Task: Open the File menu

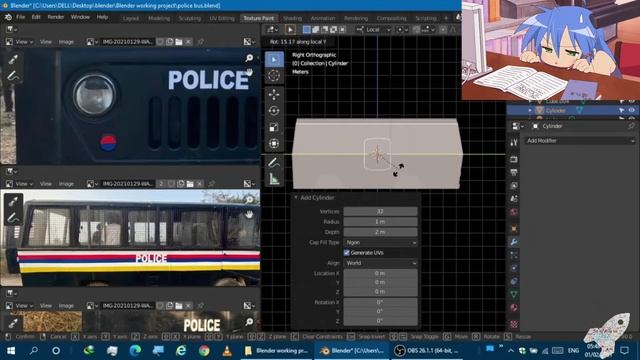Action: click(x=20, y=17)
